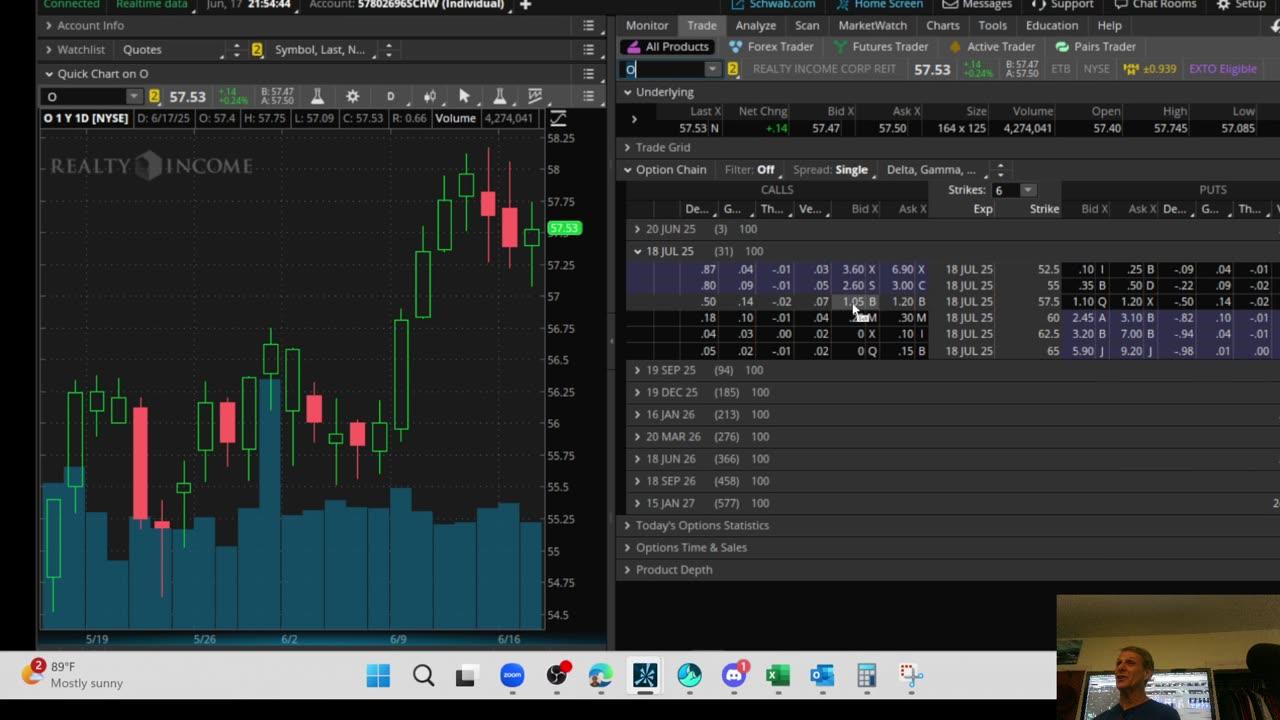The width and height of the screenshot is (1280, 720).
Task: Click the price axis scale icon on chart
Action: 558,118
